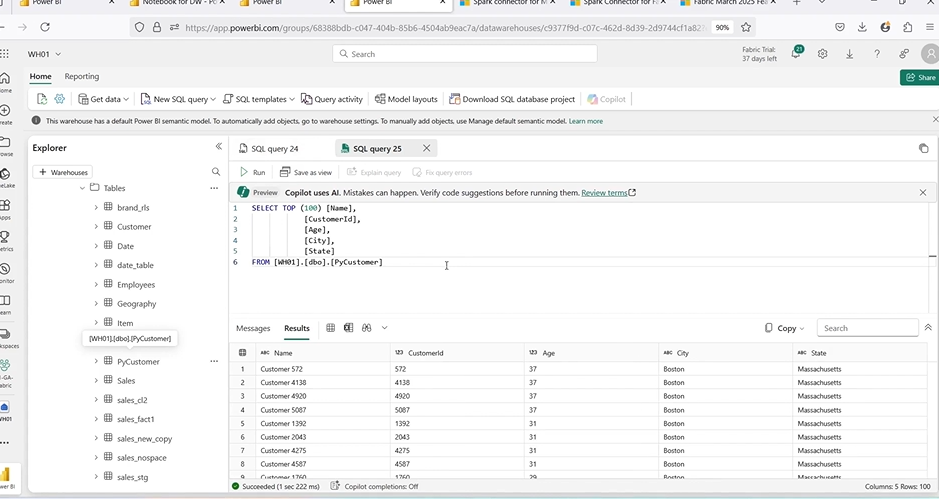Open notifications bell with badge 21
The height and width of the screenshot is (499, 939).
796,53
